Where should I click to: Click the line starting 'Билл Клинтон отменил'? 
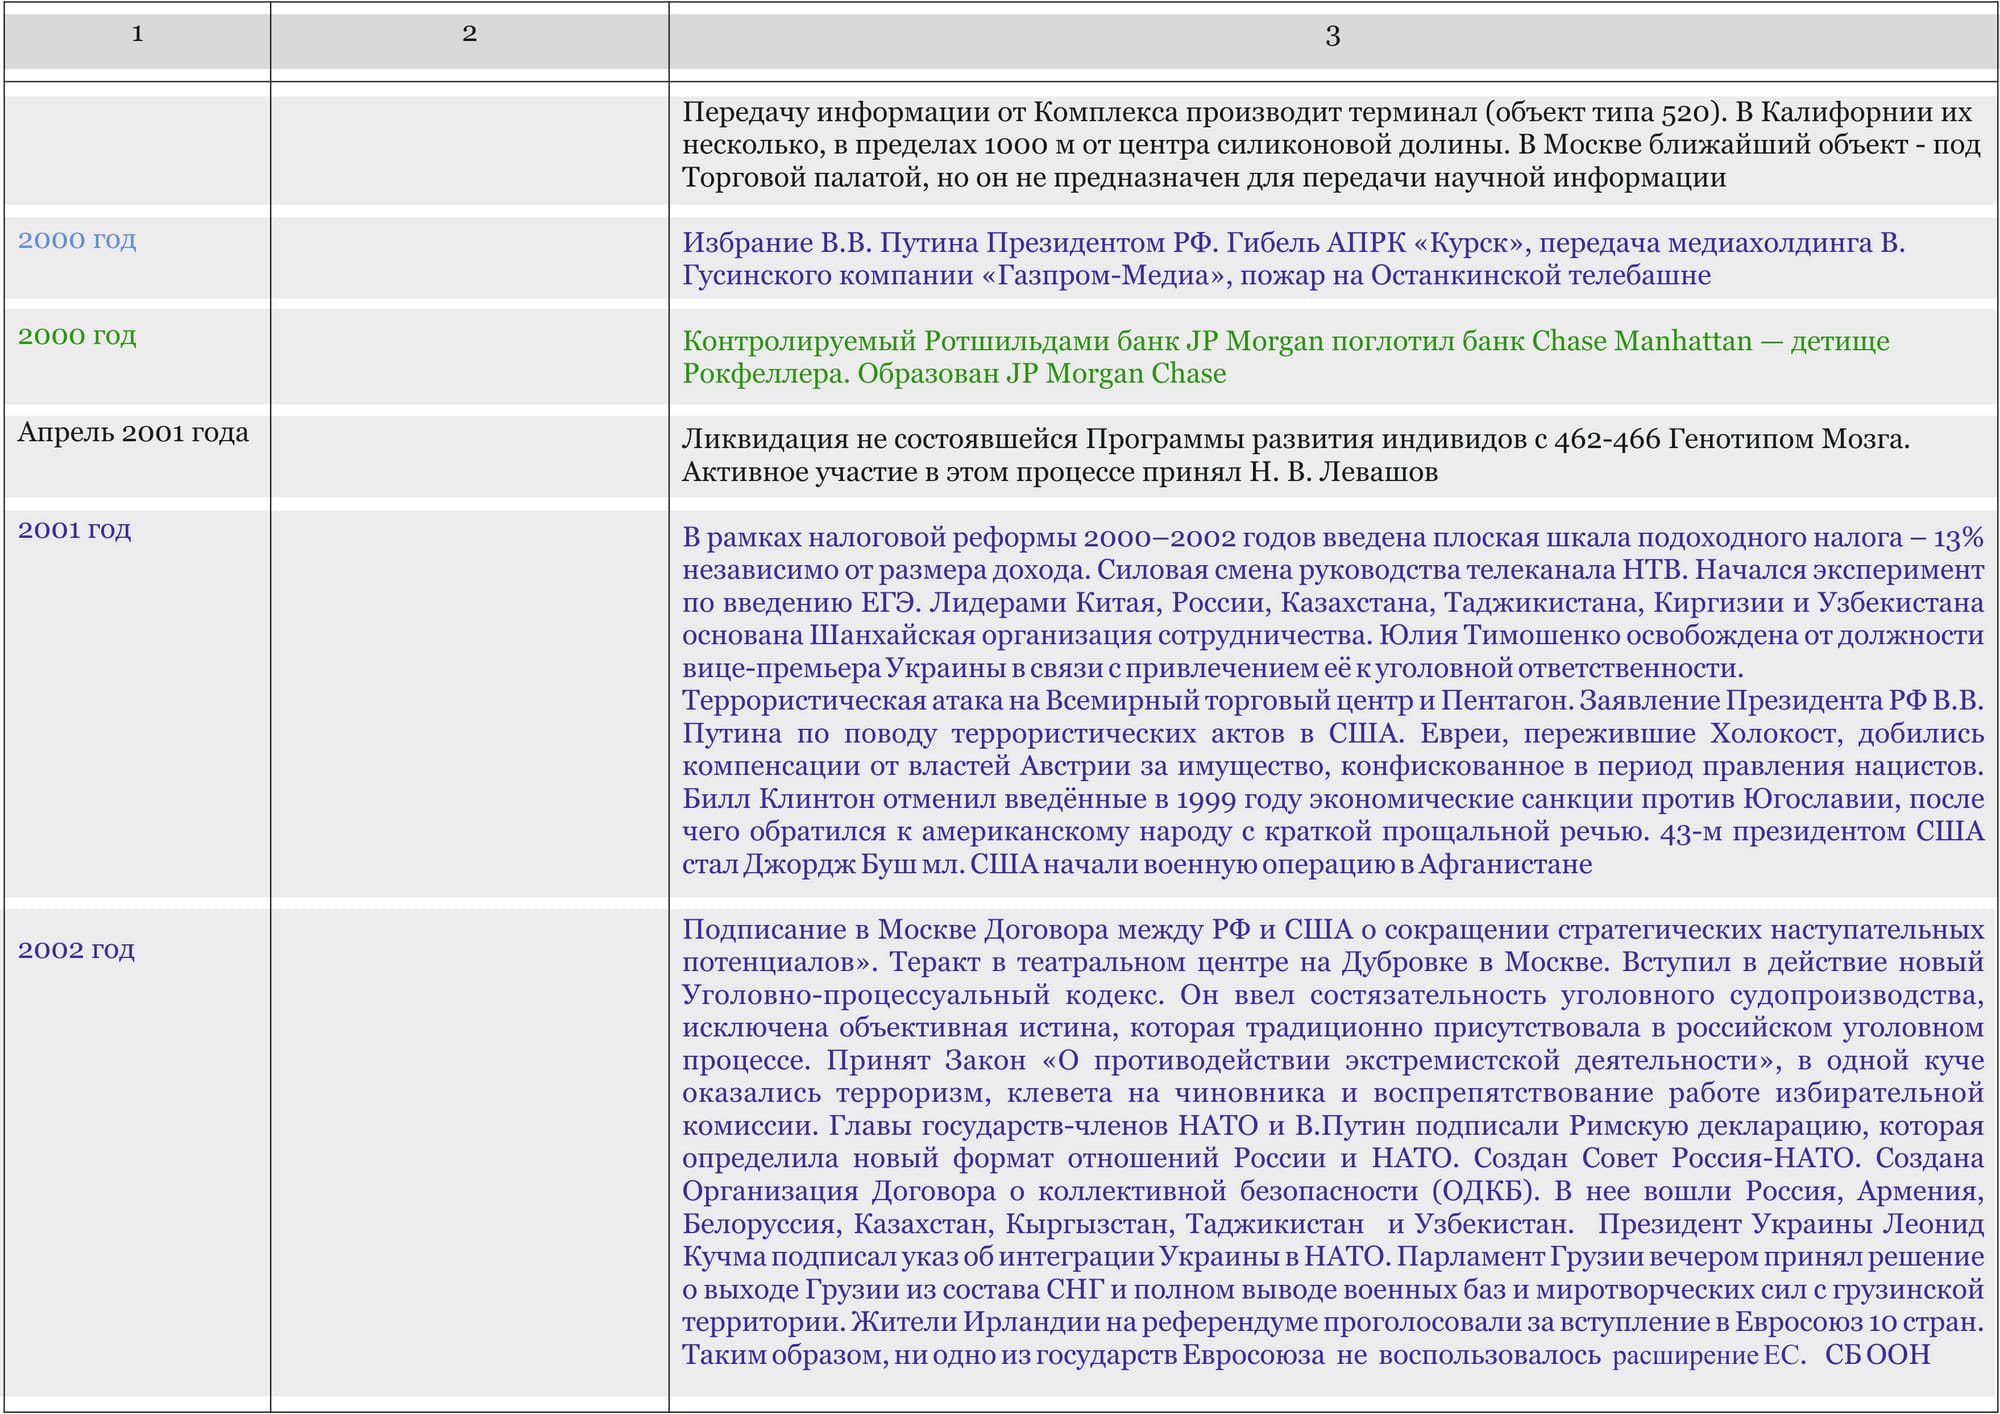[x=1333, y=799]
